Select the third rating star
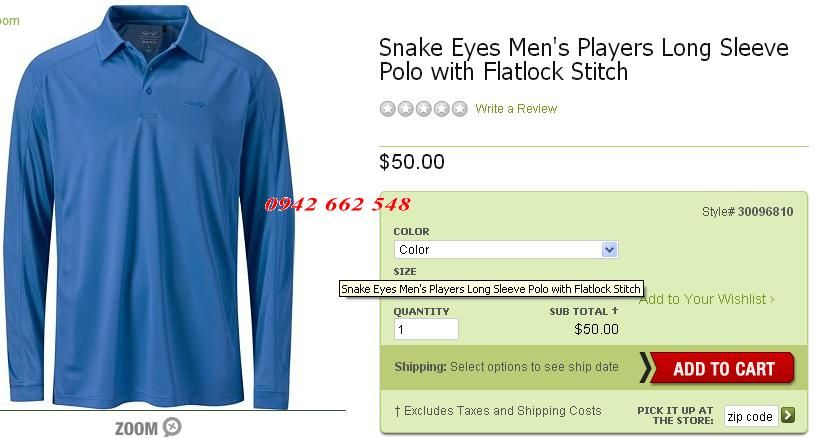The image size is (819, 438). 424,109
